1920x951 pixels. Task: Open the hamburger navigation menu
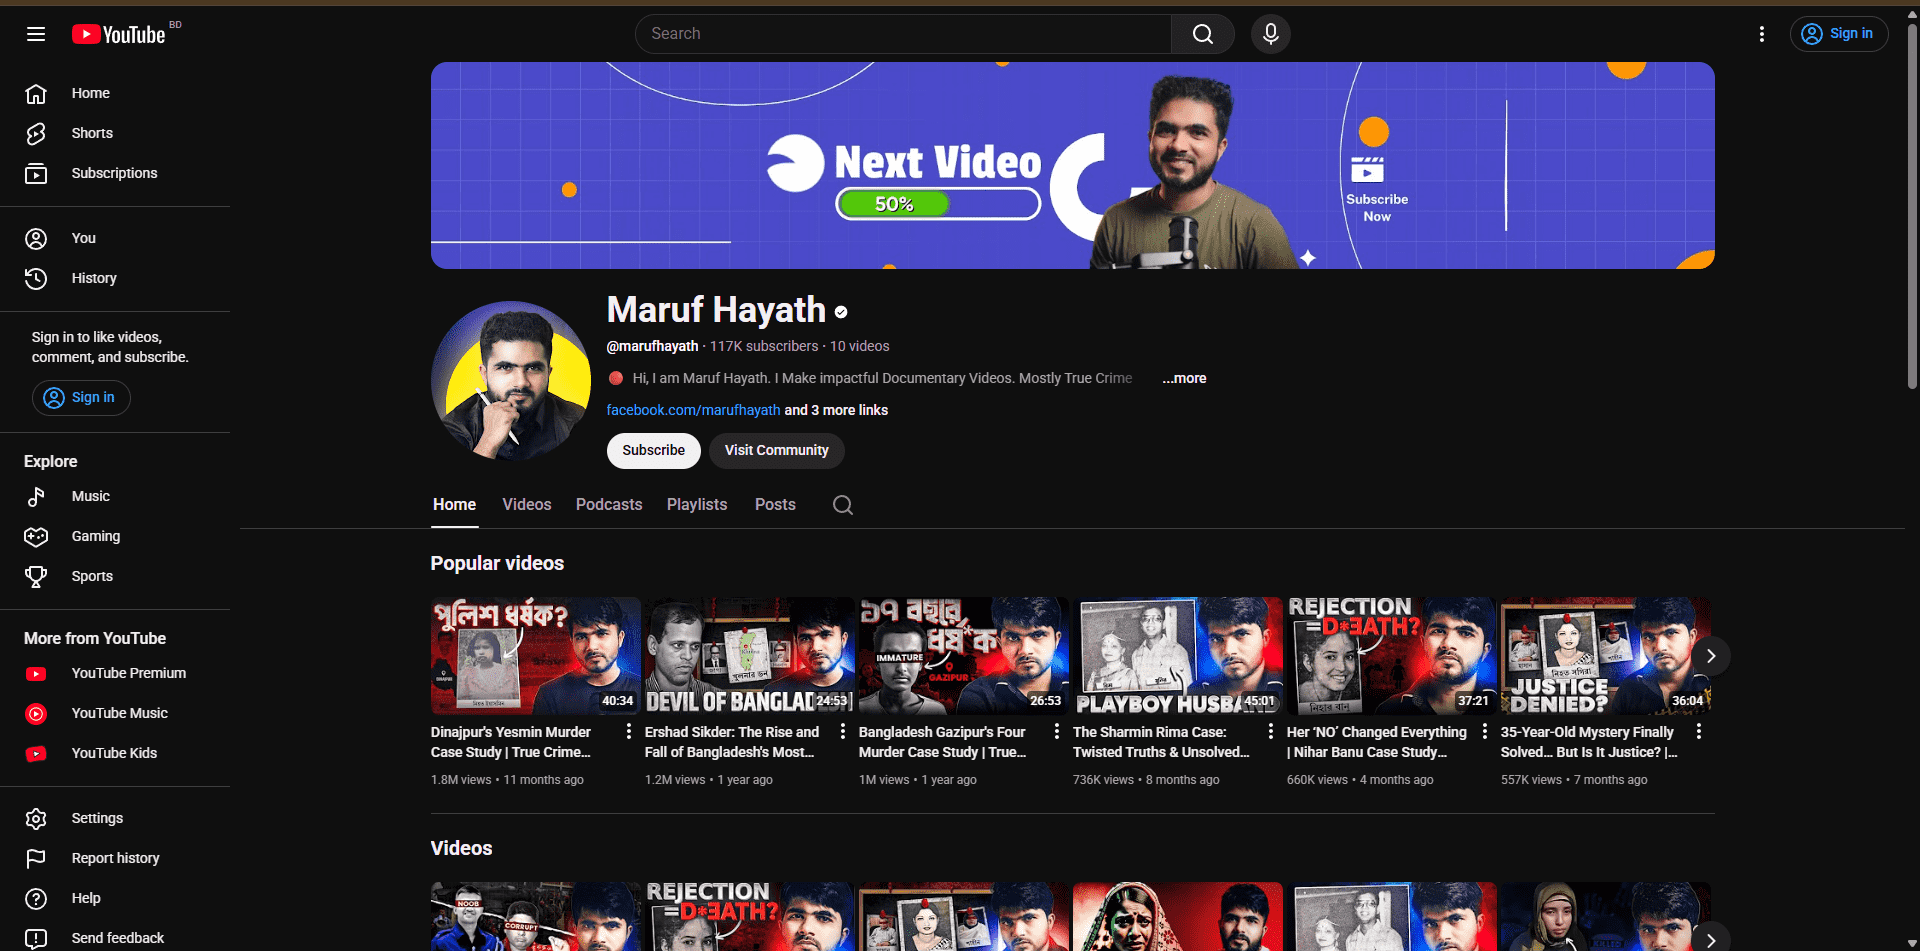coord(36,33)
